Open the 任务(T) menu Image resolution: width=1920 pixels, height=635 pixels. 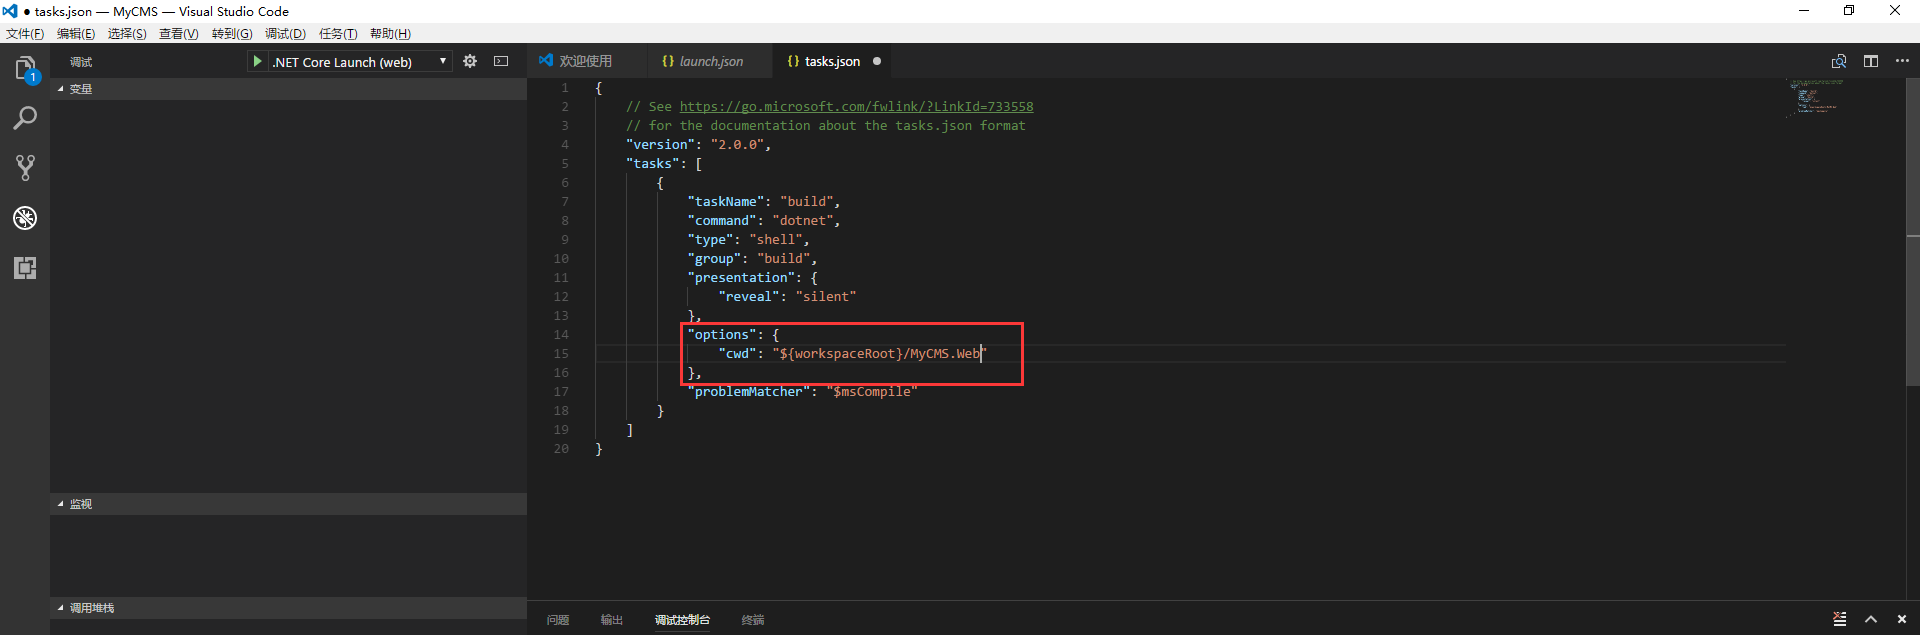(338, 33)
